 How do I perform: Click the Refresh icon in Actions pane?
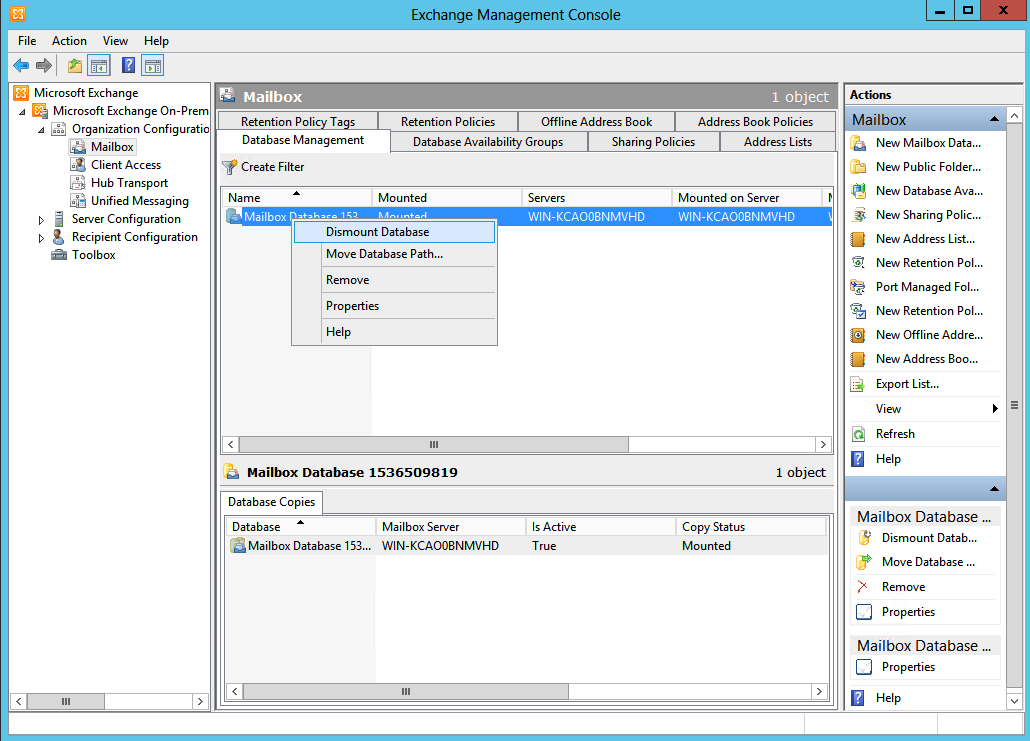point(857,434)
